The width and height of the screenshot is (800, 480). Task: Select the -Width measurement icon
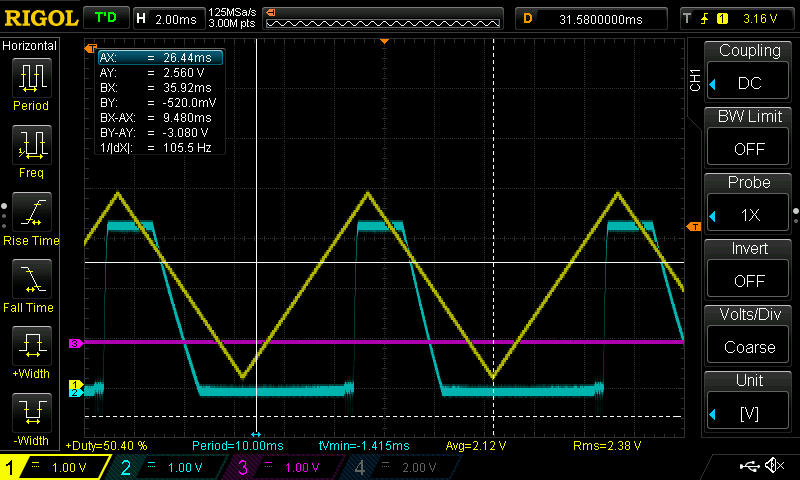click(x=32, y=413)
